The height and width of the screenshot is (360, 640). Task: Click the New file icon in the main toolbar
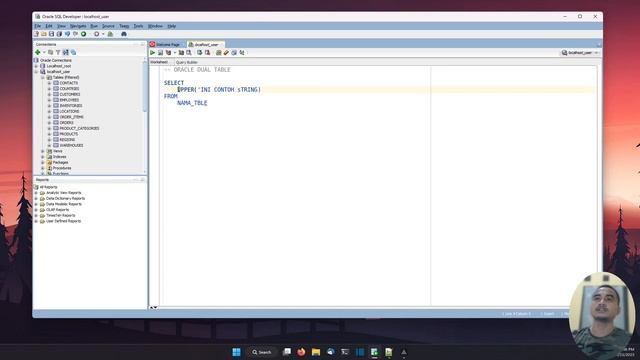(x=36, y=34)
